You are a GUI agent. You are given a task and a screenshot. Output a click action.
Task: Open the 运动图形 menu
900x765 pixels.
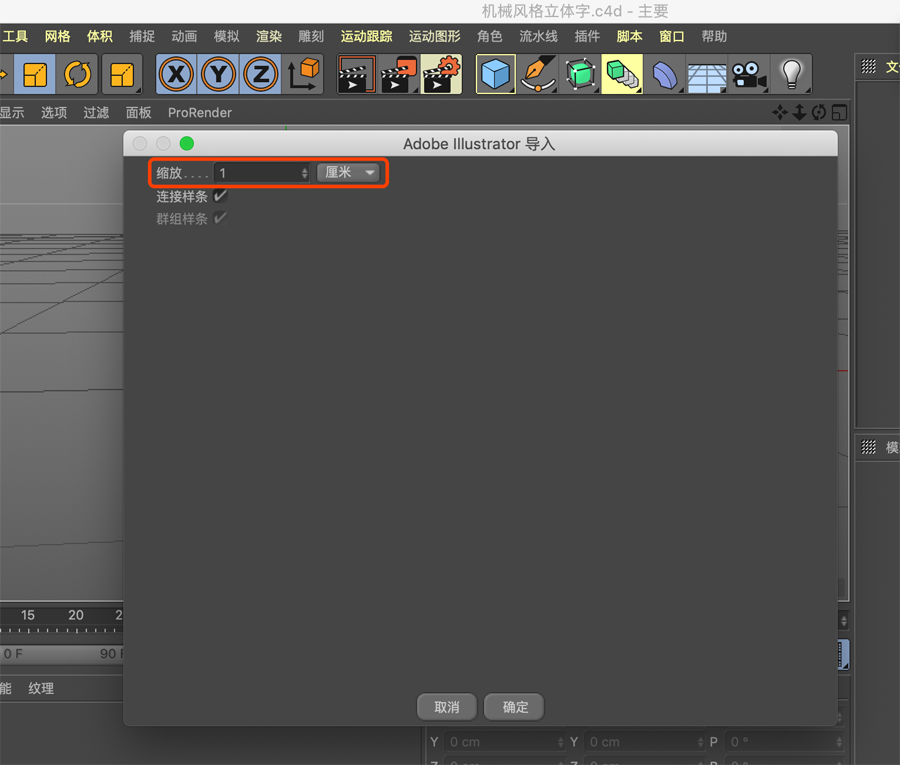[434, 36]
